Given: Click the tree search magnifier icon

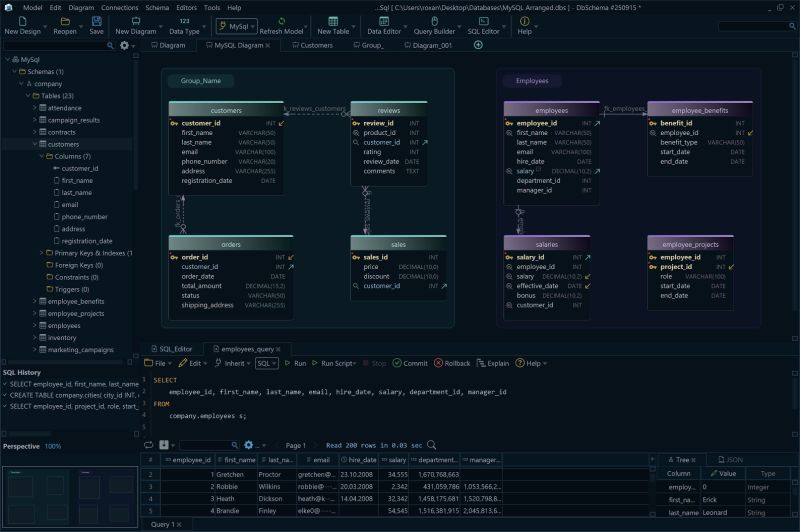Looking at the screenshot, I should point(110,45).
